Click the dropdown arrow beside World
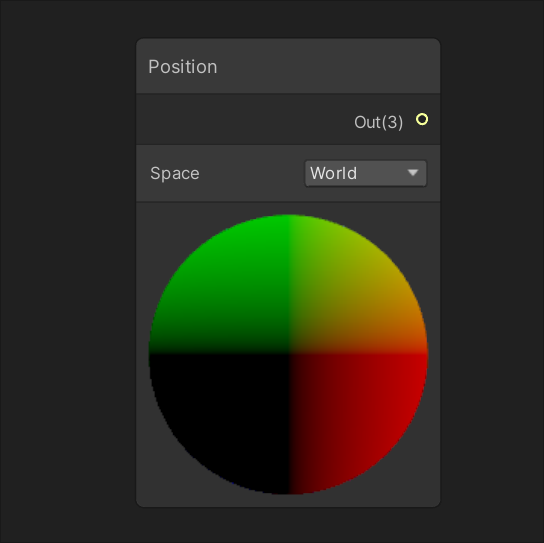Screen dimensions: 544x543 [413, 173]
